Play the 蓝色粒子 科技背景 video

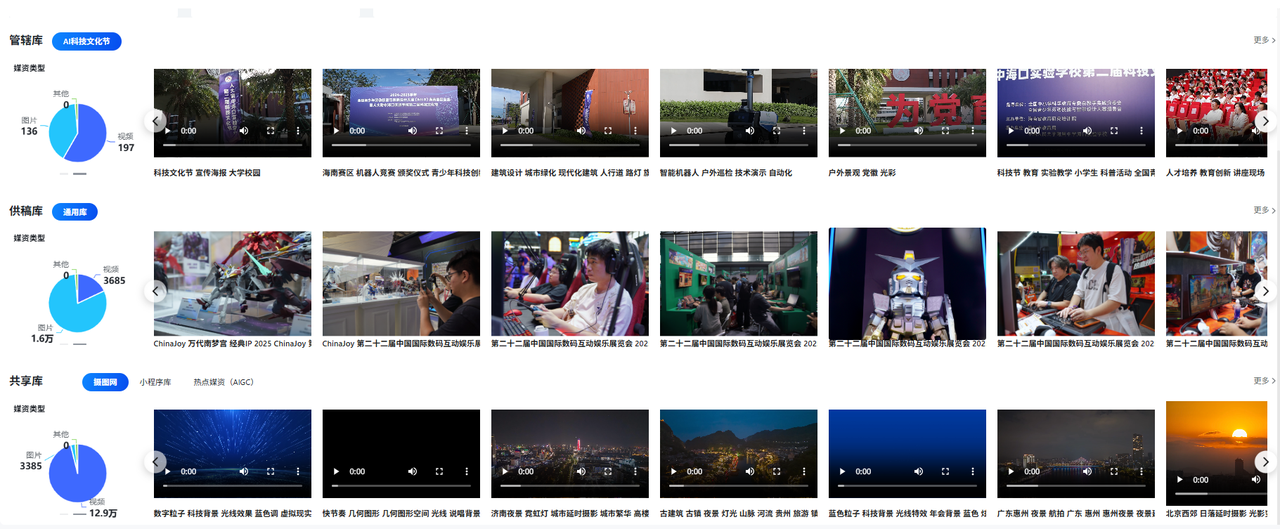point(844,472)
